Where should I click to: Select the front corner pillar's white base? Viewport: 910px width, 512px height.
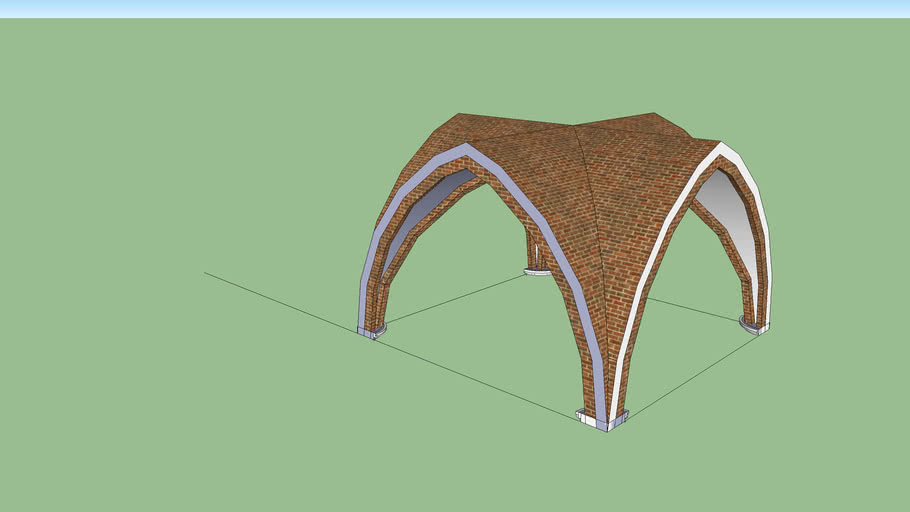click(602, 419)
